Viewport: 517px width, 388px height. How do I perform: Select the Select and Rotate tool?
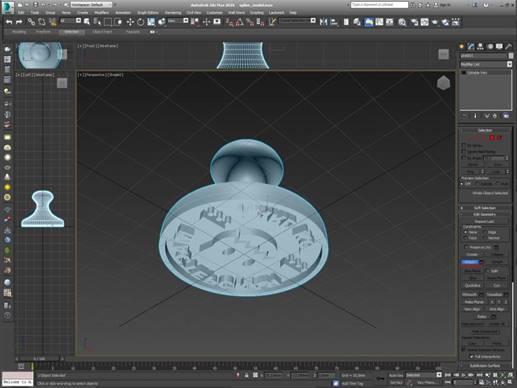(141, 22)
